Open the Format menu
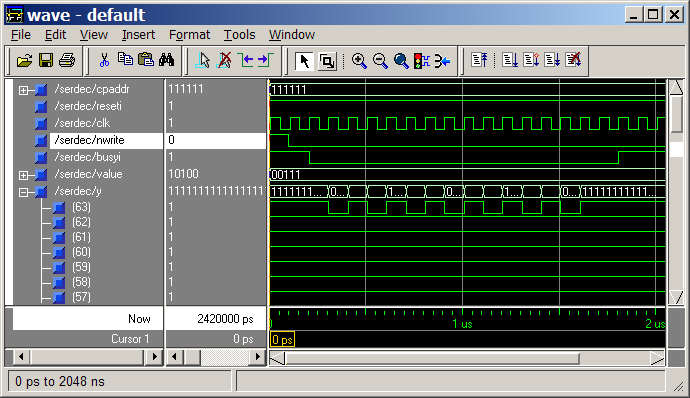 (x=189, y=35)
